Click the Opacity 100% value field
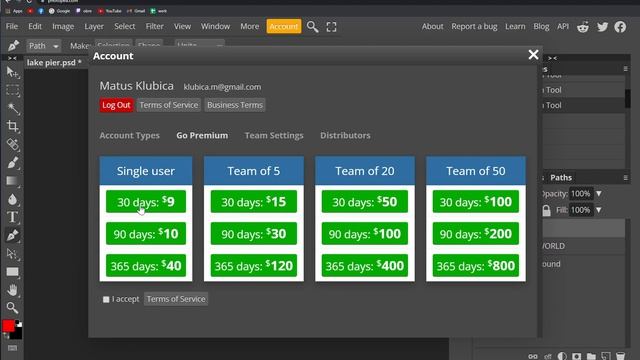This screenshot has width=640, height=360. 580,193
